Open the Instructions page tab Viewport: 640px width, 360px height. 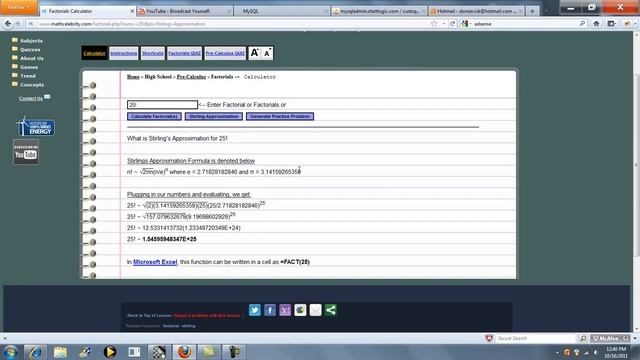point(124,53)
